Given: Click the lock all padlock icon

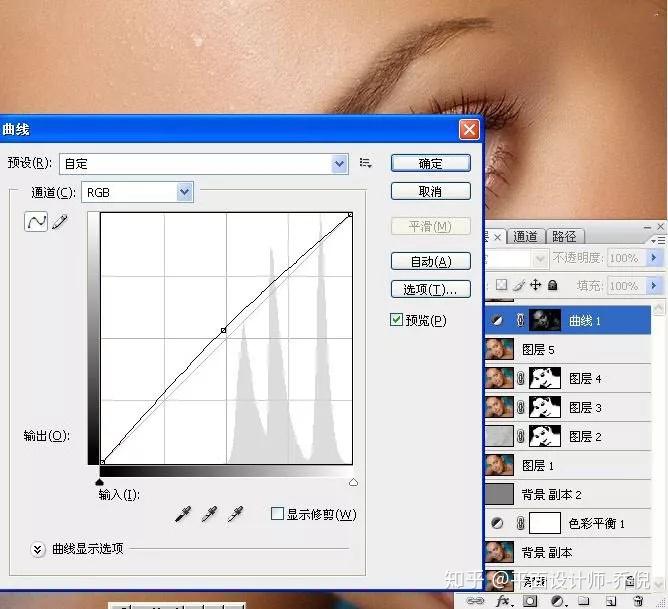Looking at the screenshot, I should pos(553,284).
